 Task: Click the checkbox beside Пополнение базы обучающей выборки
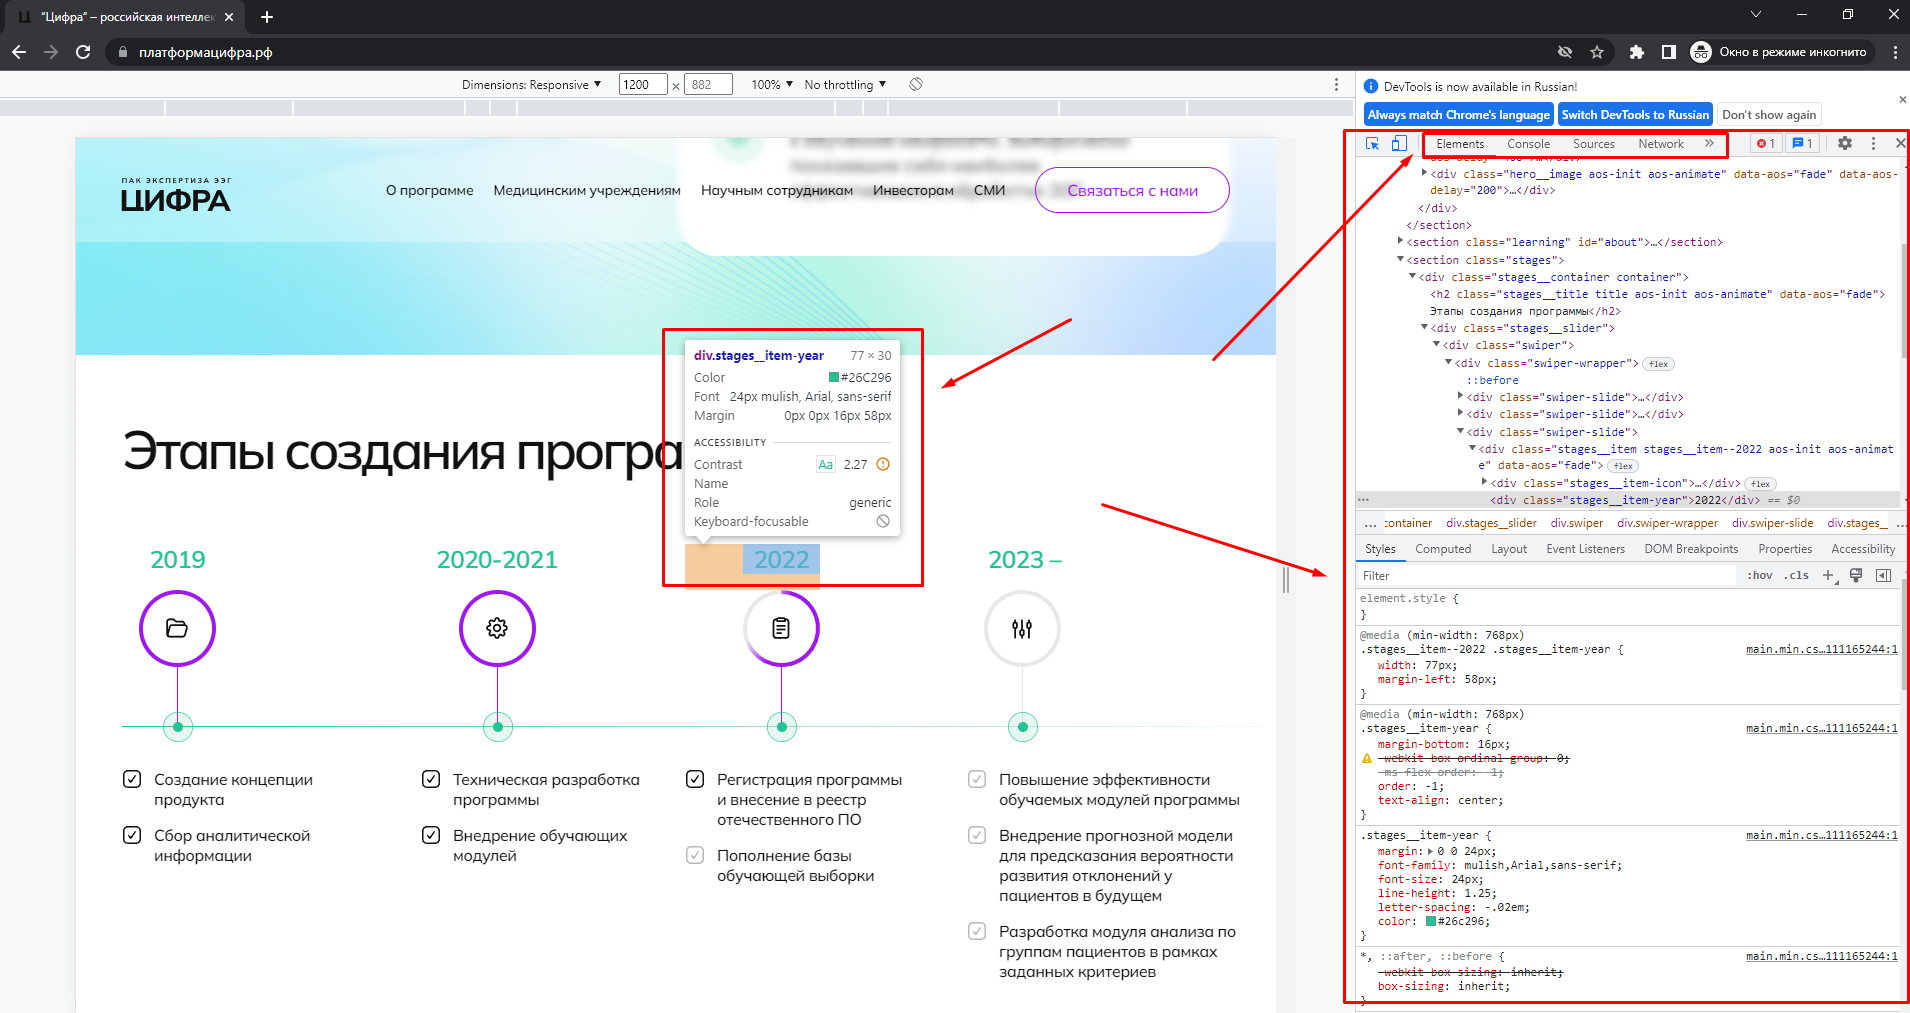coord(695,855)
